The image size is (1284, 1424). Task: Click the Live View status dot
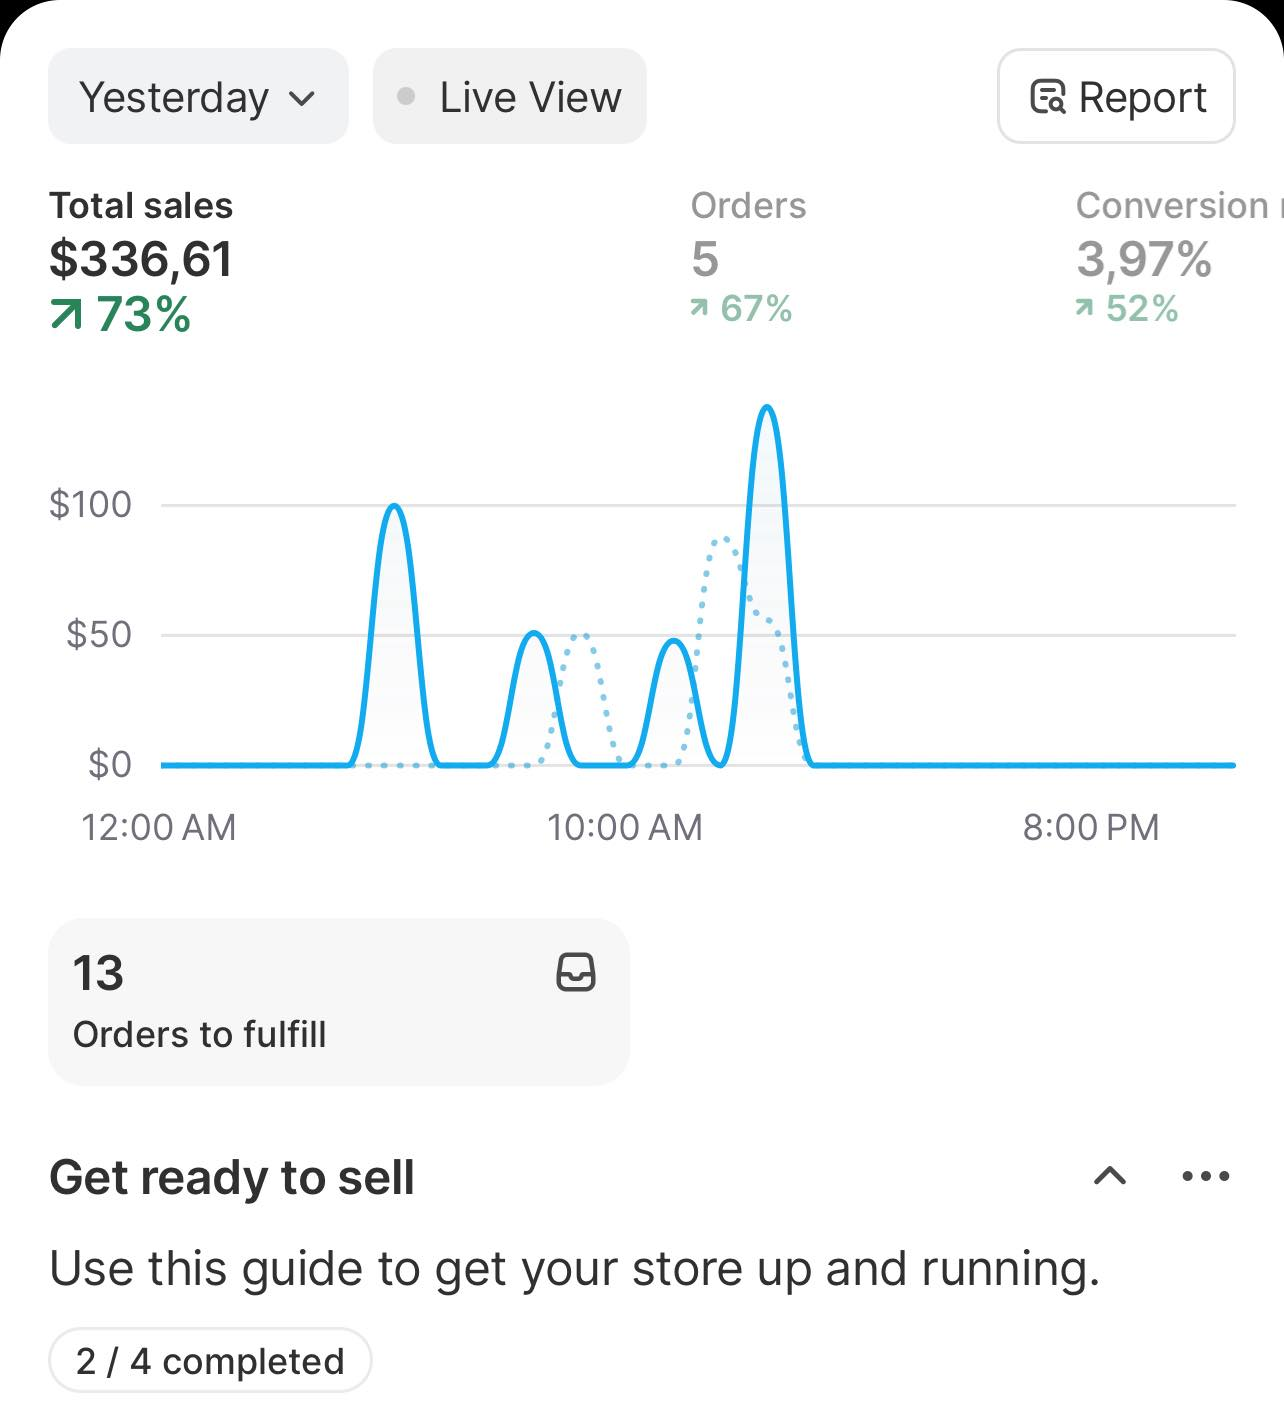point(406,97)
